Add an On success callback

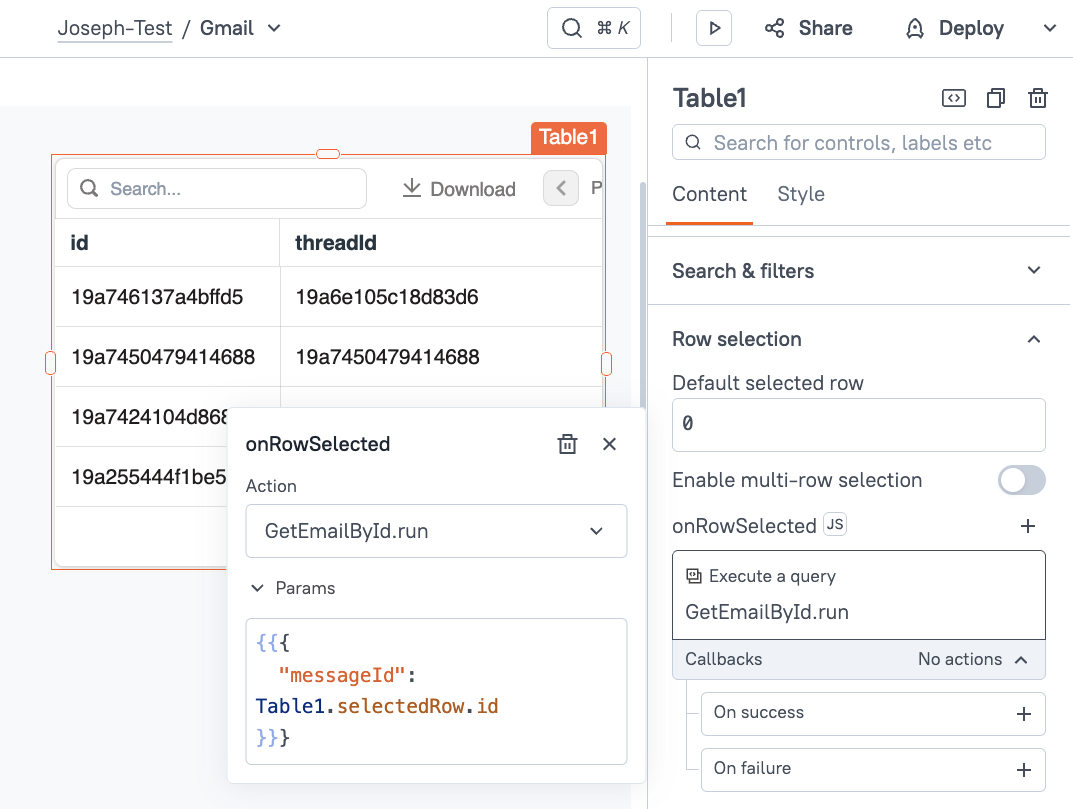click(x=1023, y=714)
